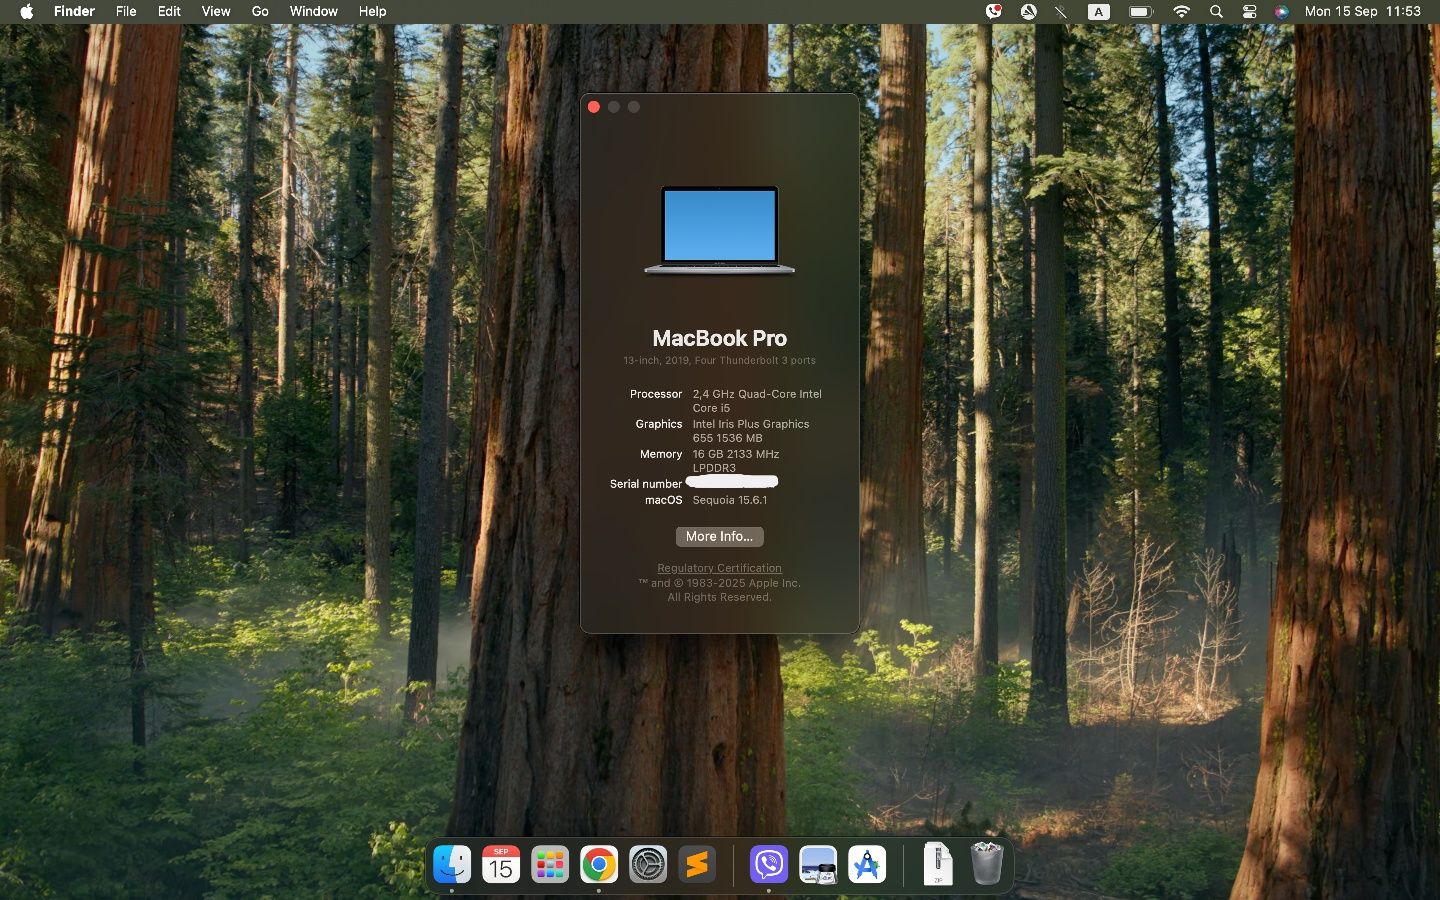This screenshot has height=900, width=1440.
Task: Open the File menu
Action: tap(126, 11)
